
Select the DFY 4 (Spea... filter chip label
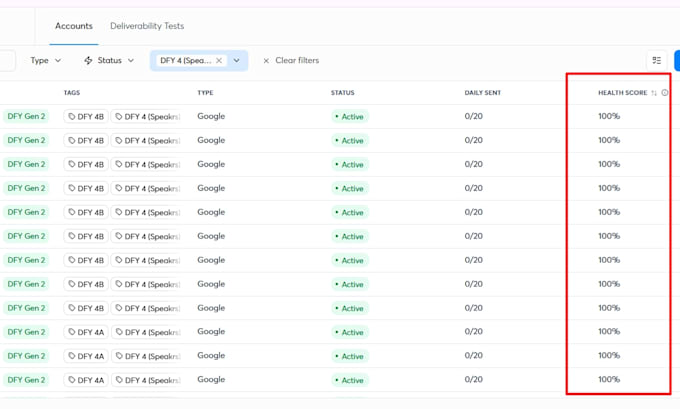185,60
